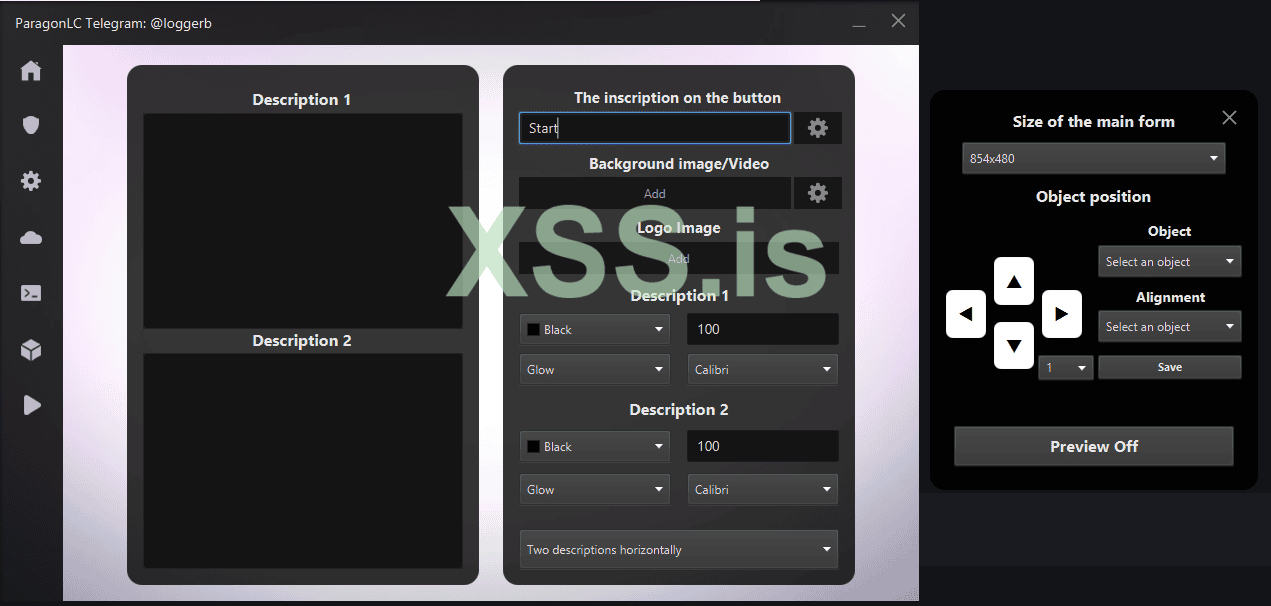Click Description 1 size field showing 100
This screenshot has height=606, width=1271.
click(x=763, y=329)
